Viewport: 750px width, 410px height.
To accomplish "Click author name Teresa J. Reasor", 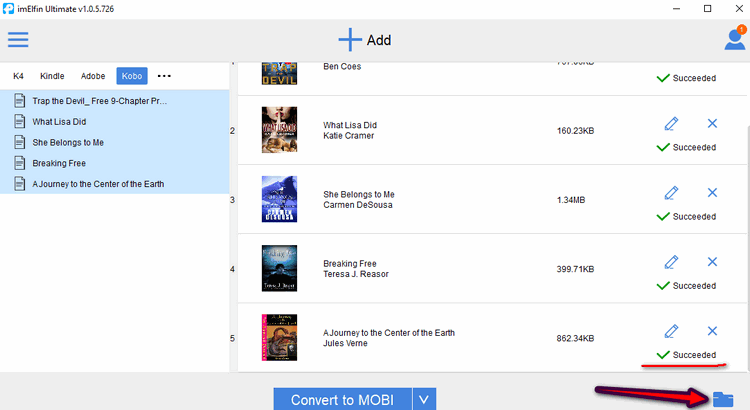I will (356, 274).
